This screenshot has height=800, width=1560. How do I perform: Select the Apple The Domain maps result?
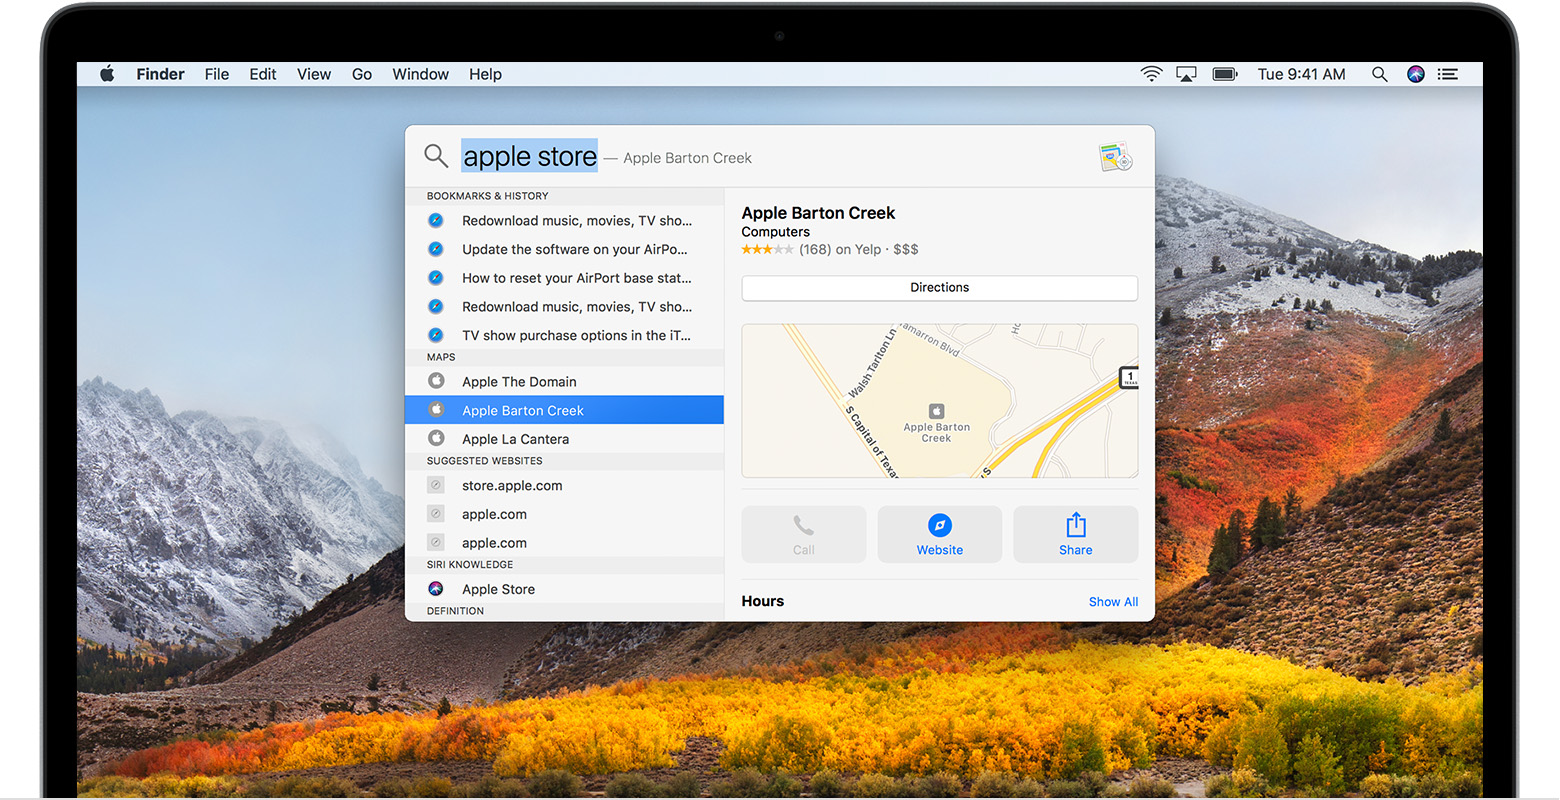click(x=519, y=381)
